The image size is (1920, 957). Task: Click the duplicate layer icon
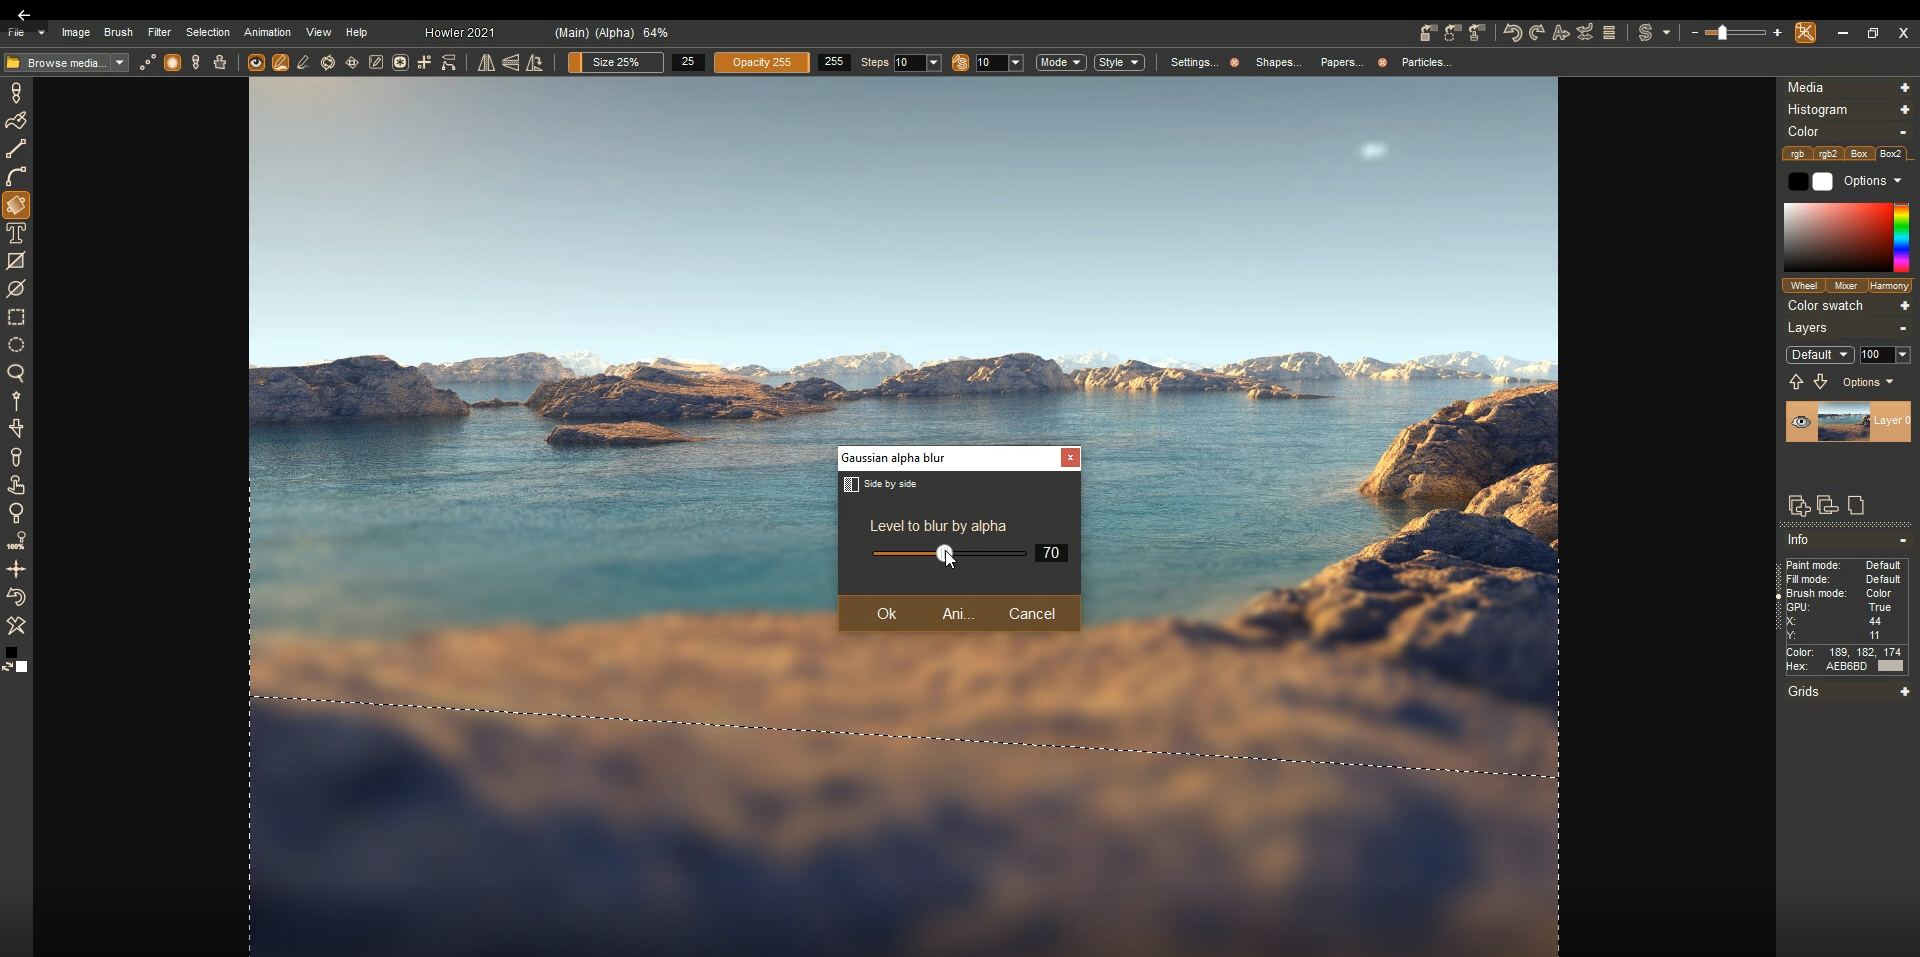[1828, 505]
